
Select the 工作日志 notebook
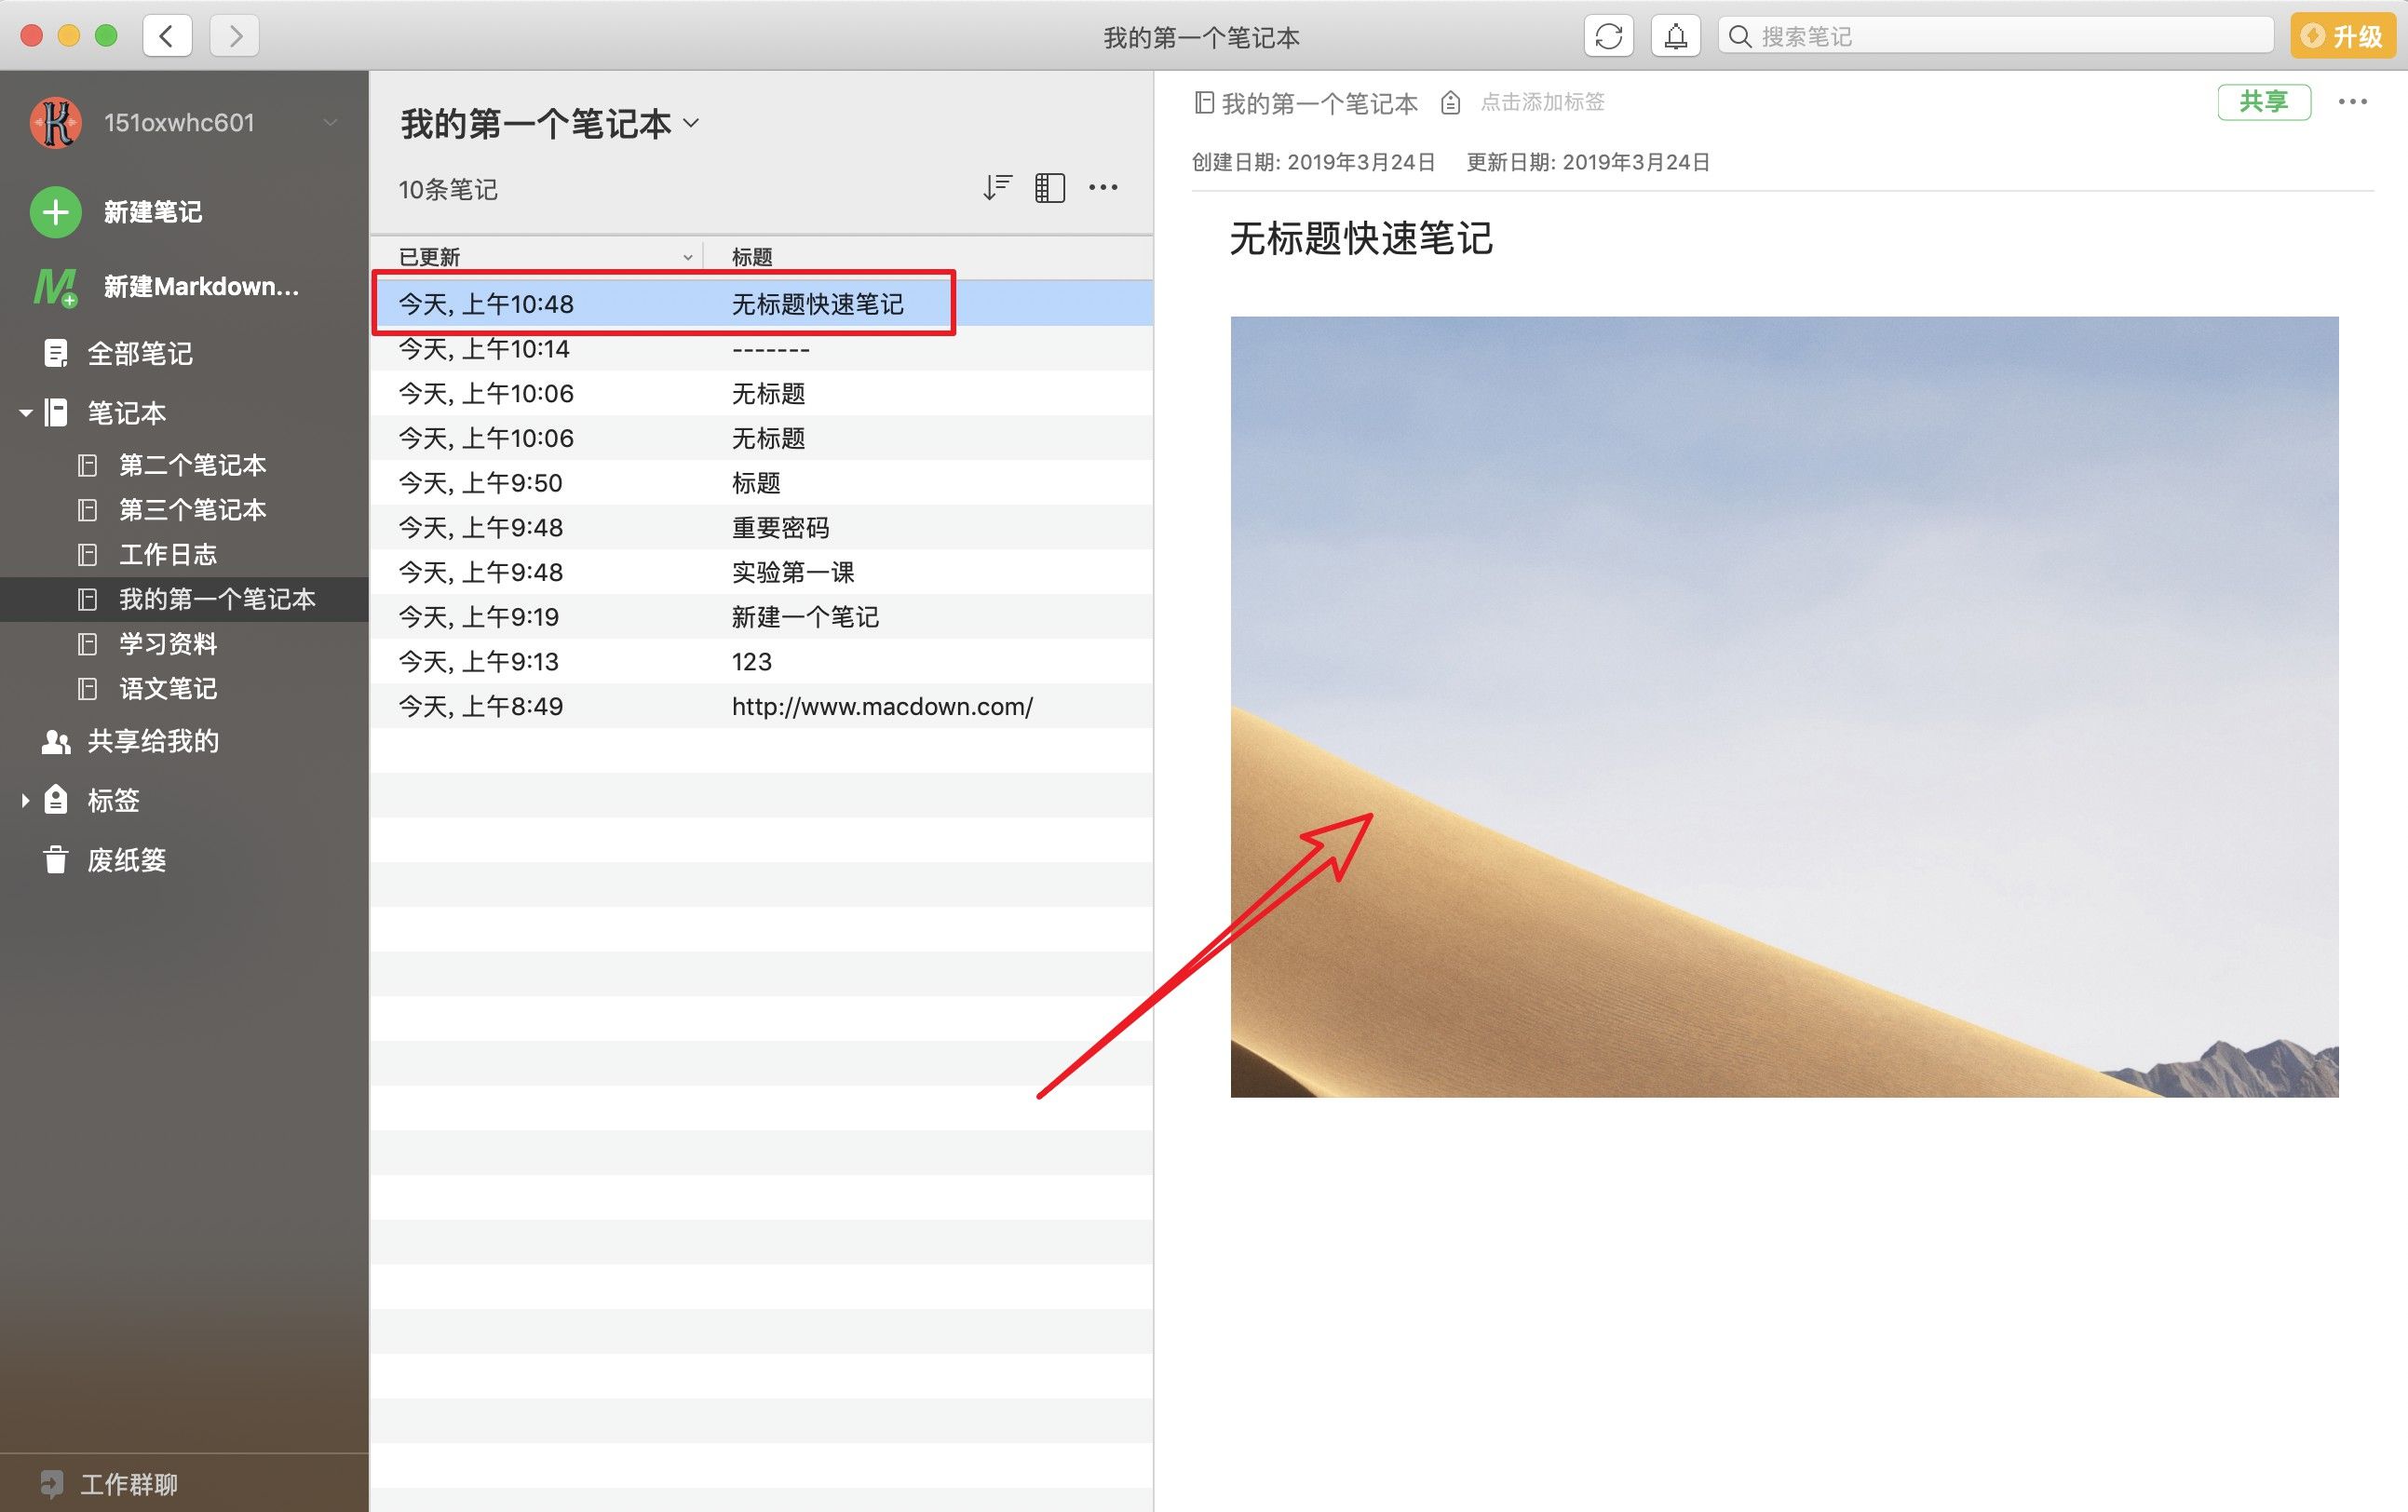point(184,554)
